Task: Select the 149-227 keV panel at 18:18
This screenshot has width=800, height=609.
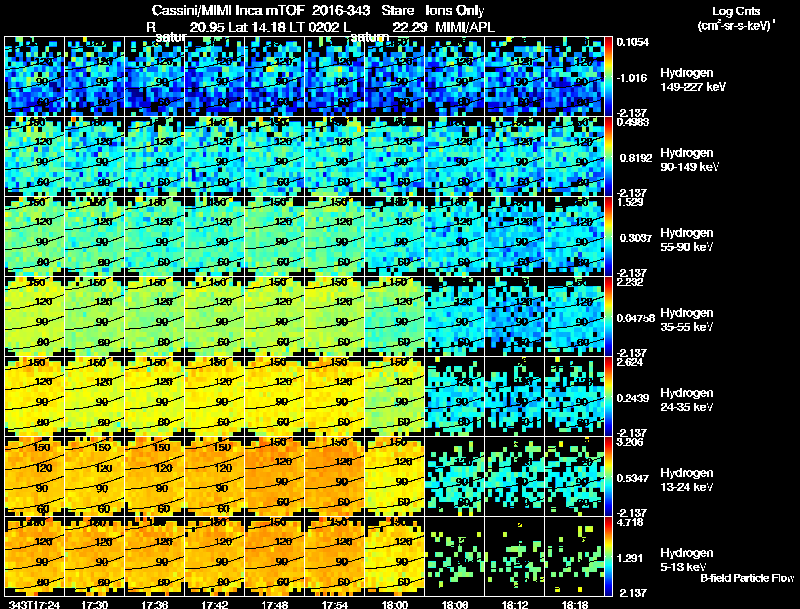Action: (x=574, y=76)
